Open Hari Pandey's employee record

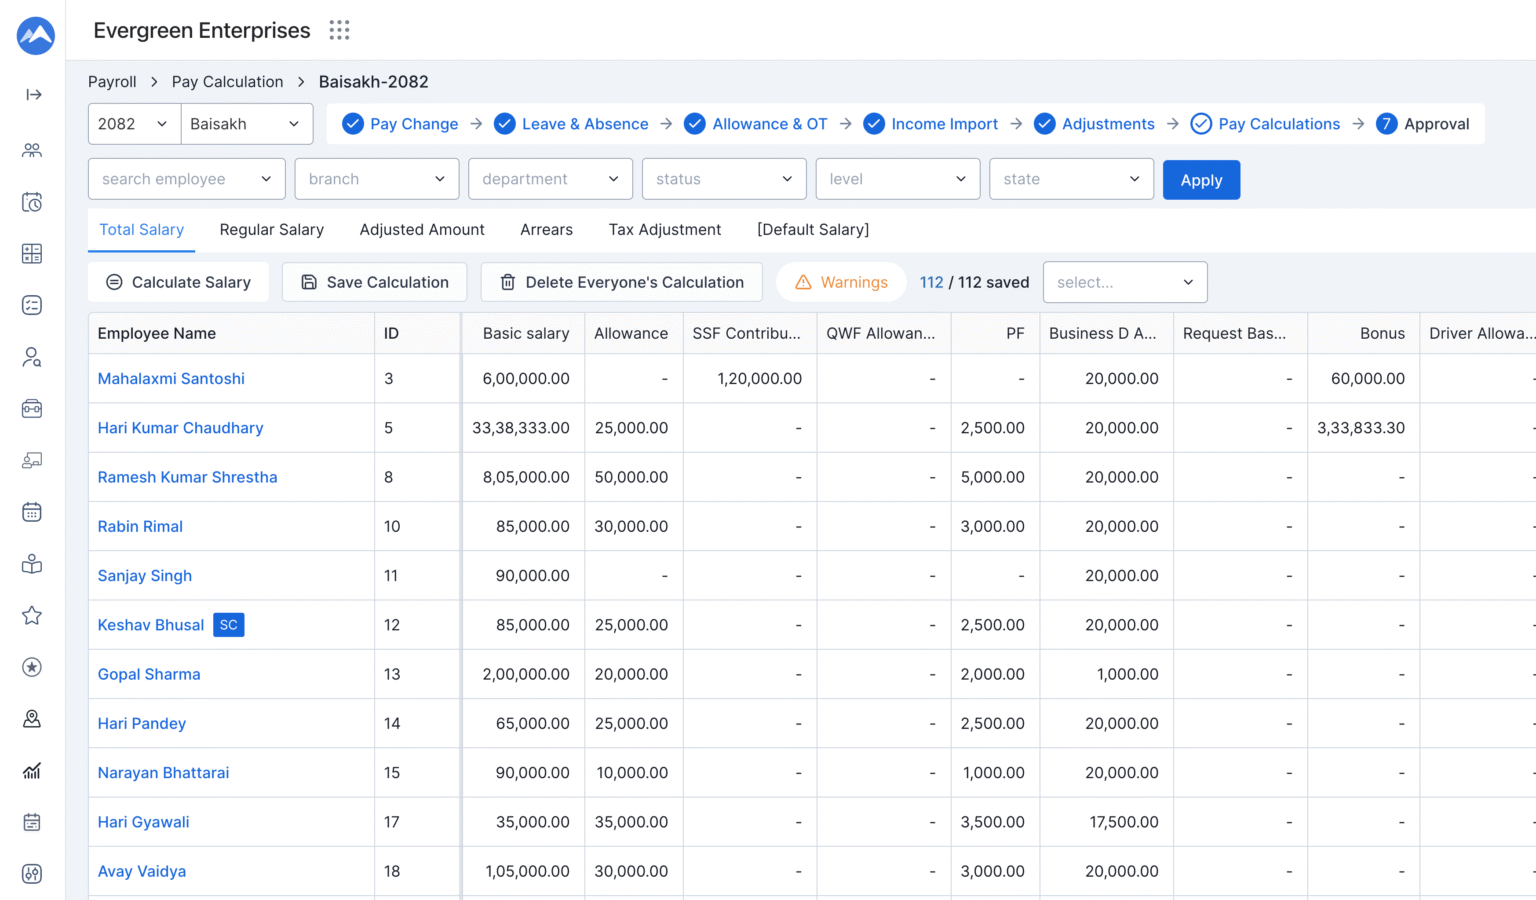coord(141,723)
